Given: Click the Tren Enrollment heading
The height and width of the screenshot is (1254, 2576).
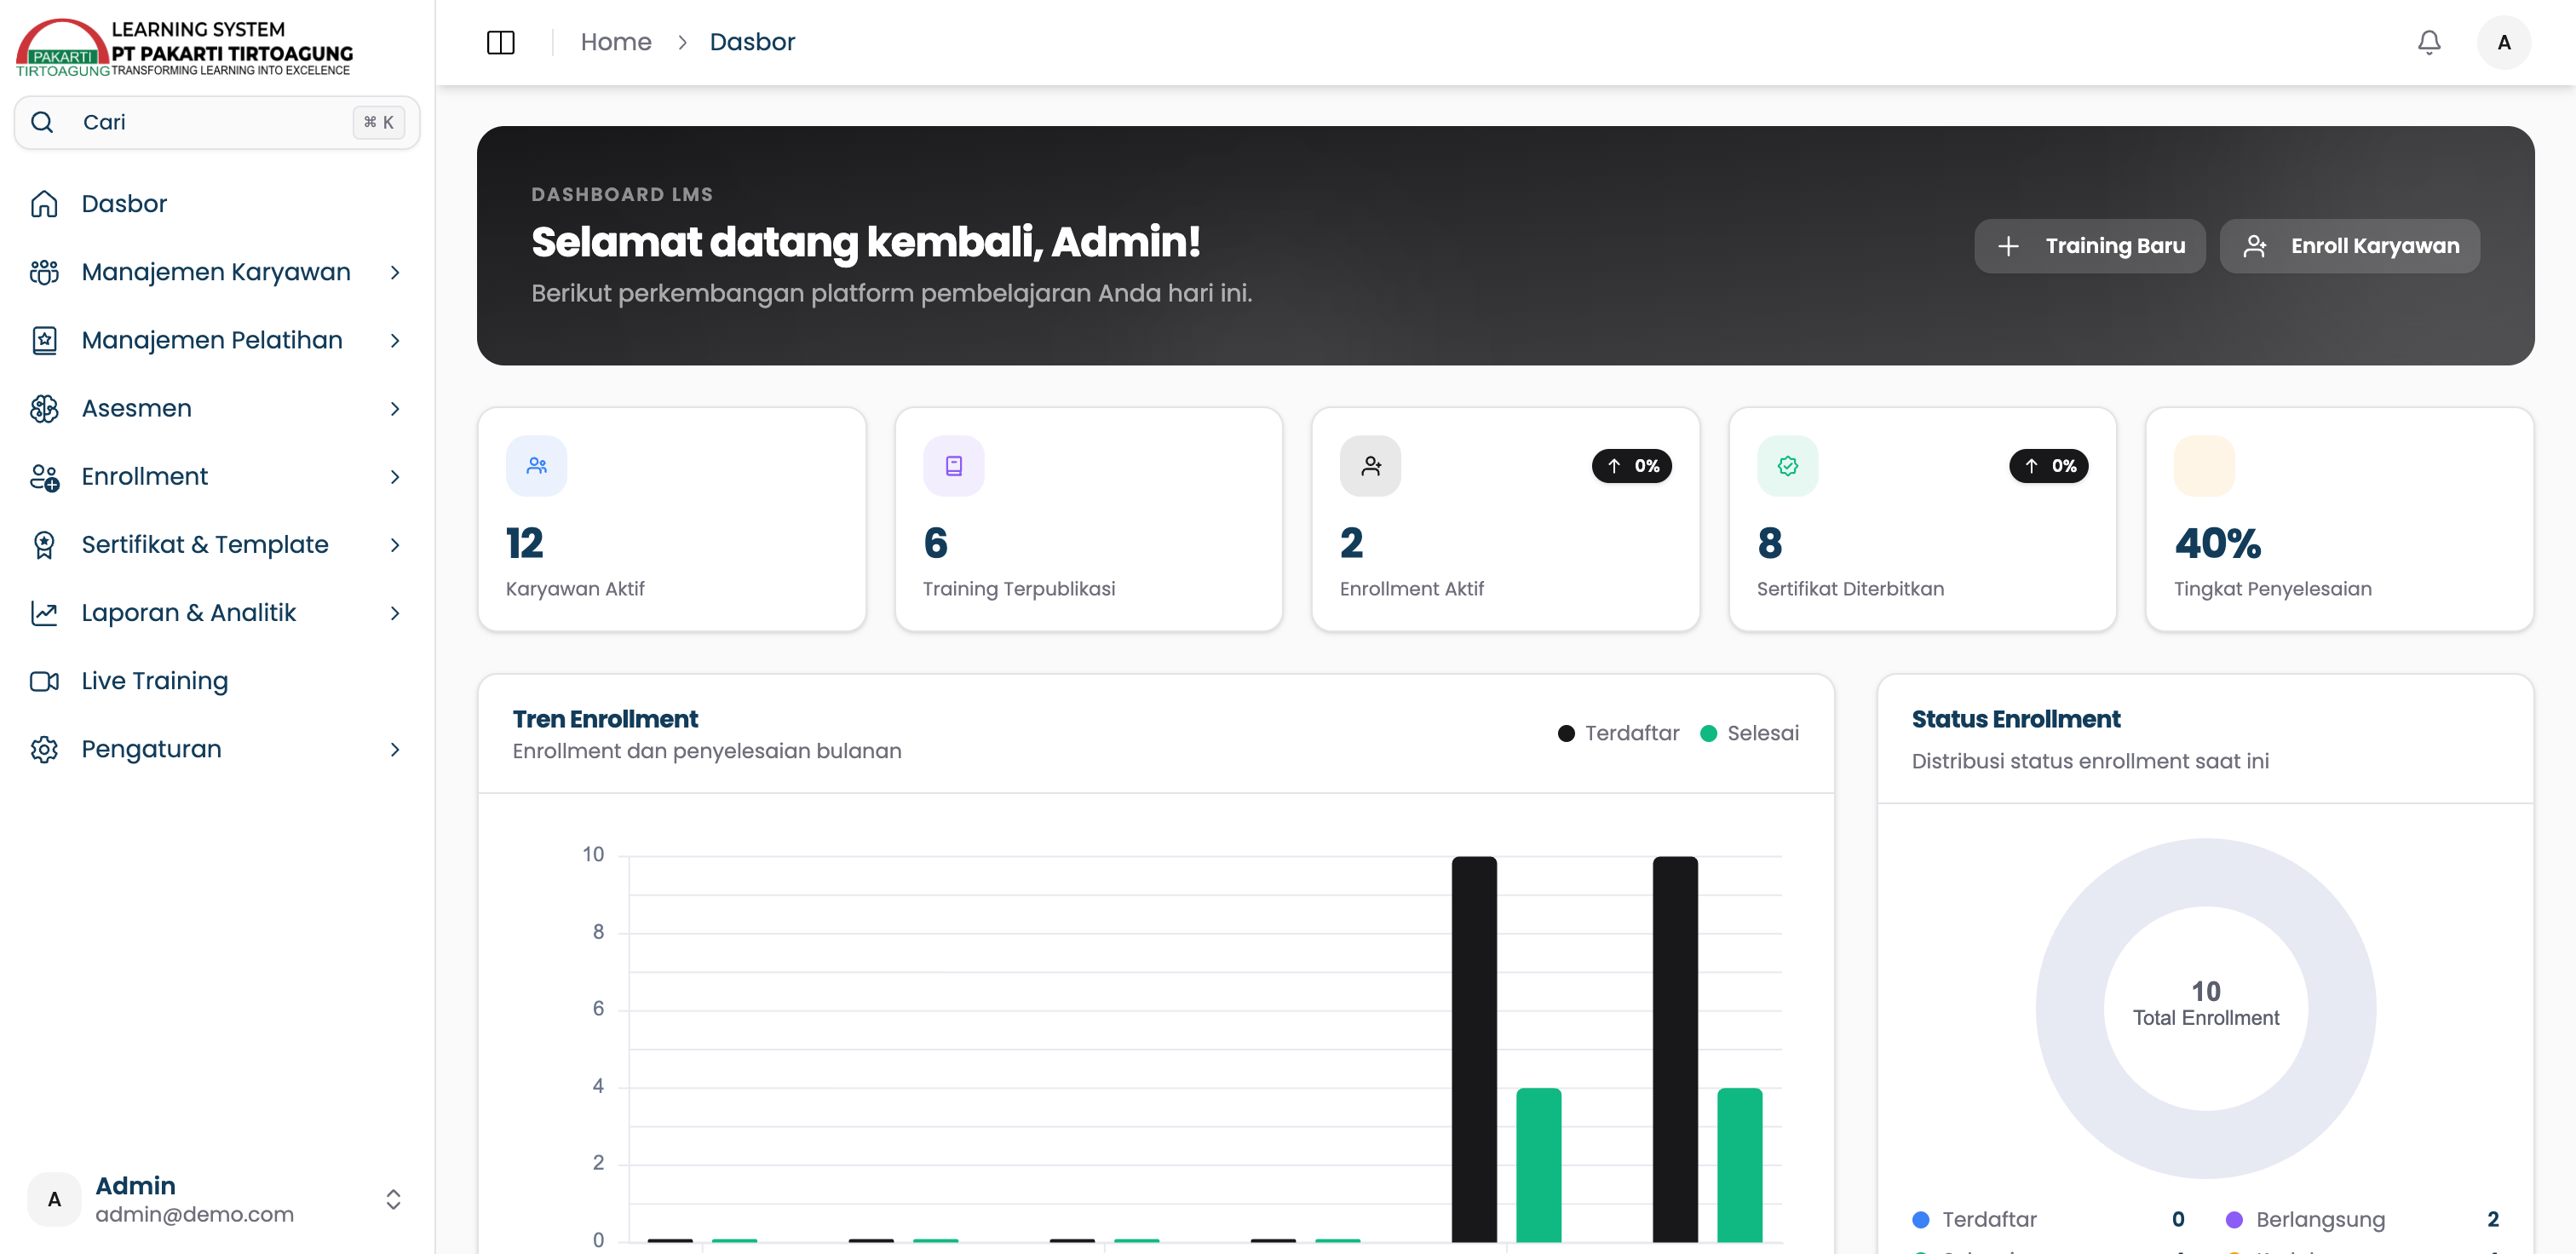Looking at the screenshot, I should point(605,719).
